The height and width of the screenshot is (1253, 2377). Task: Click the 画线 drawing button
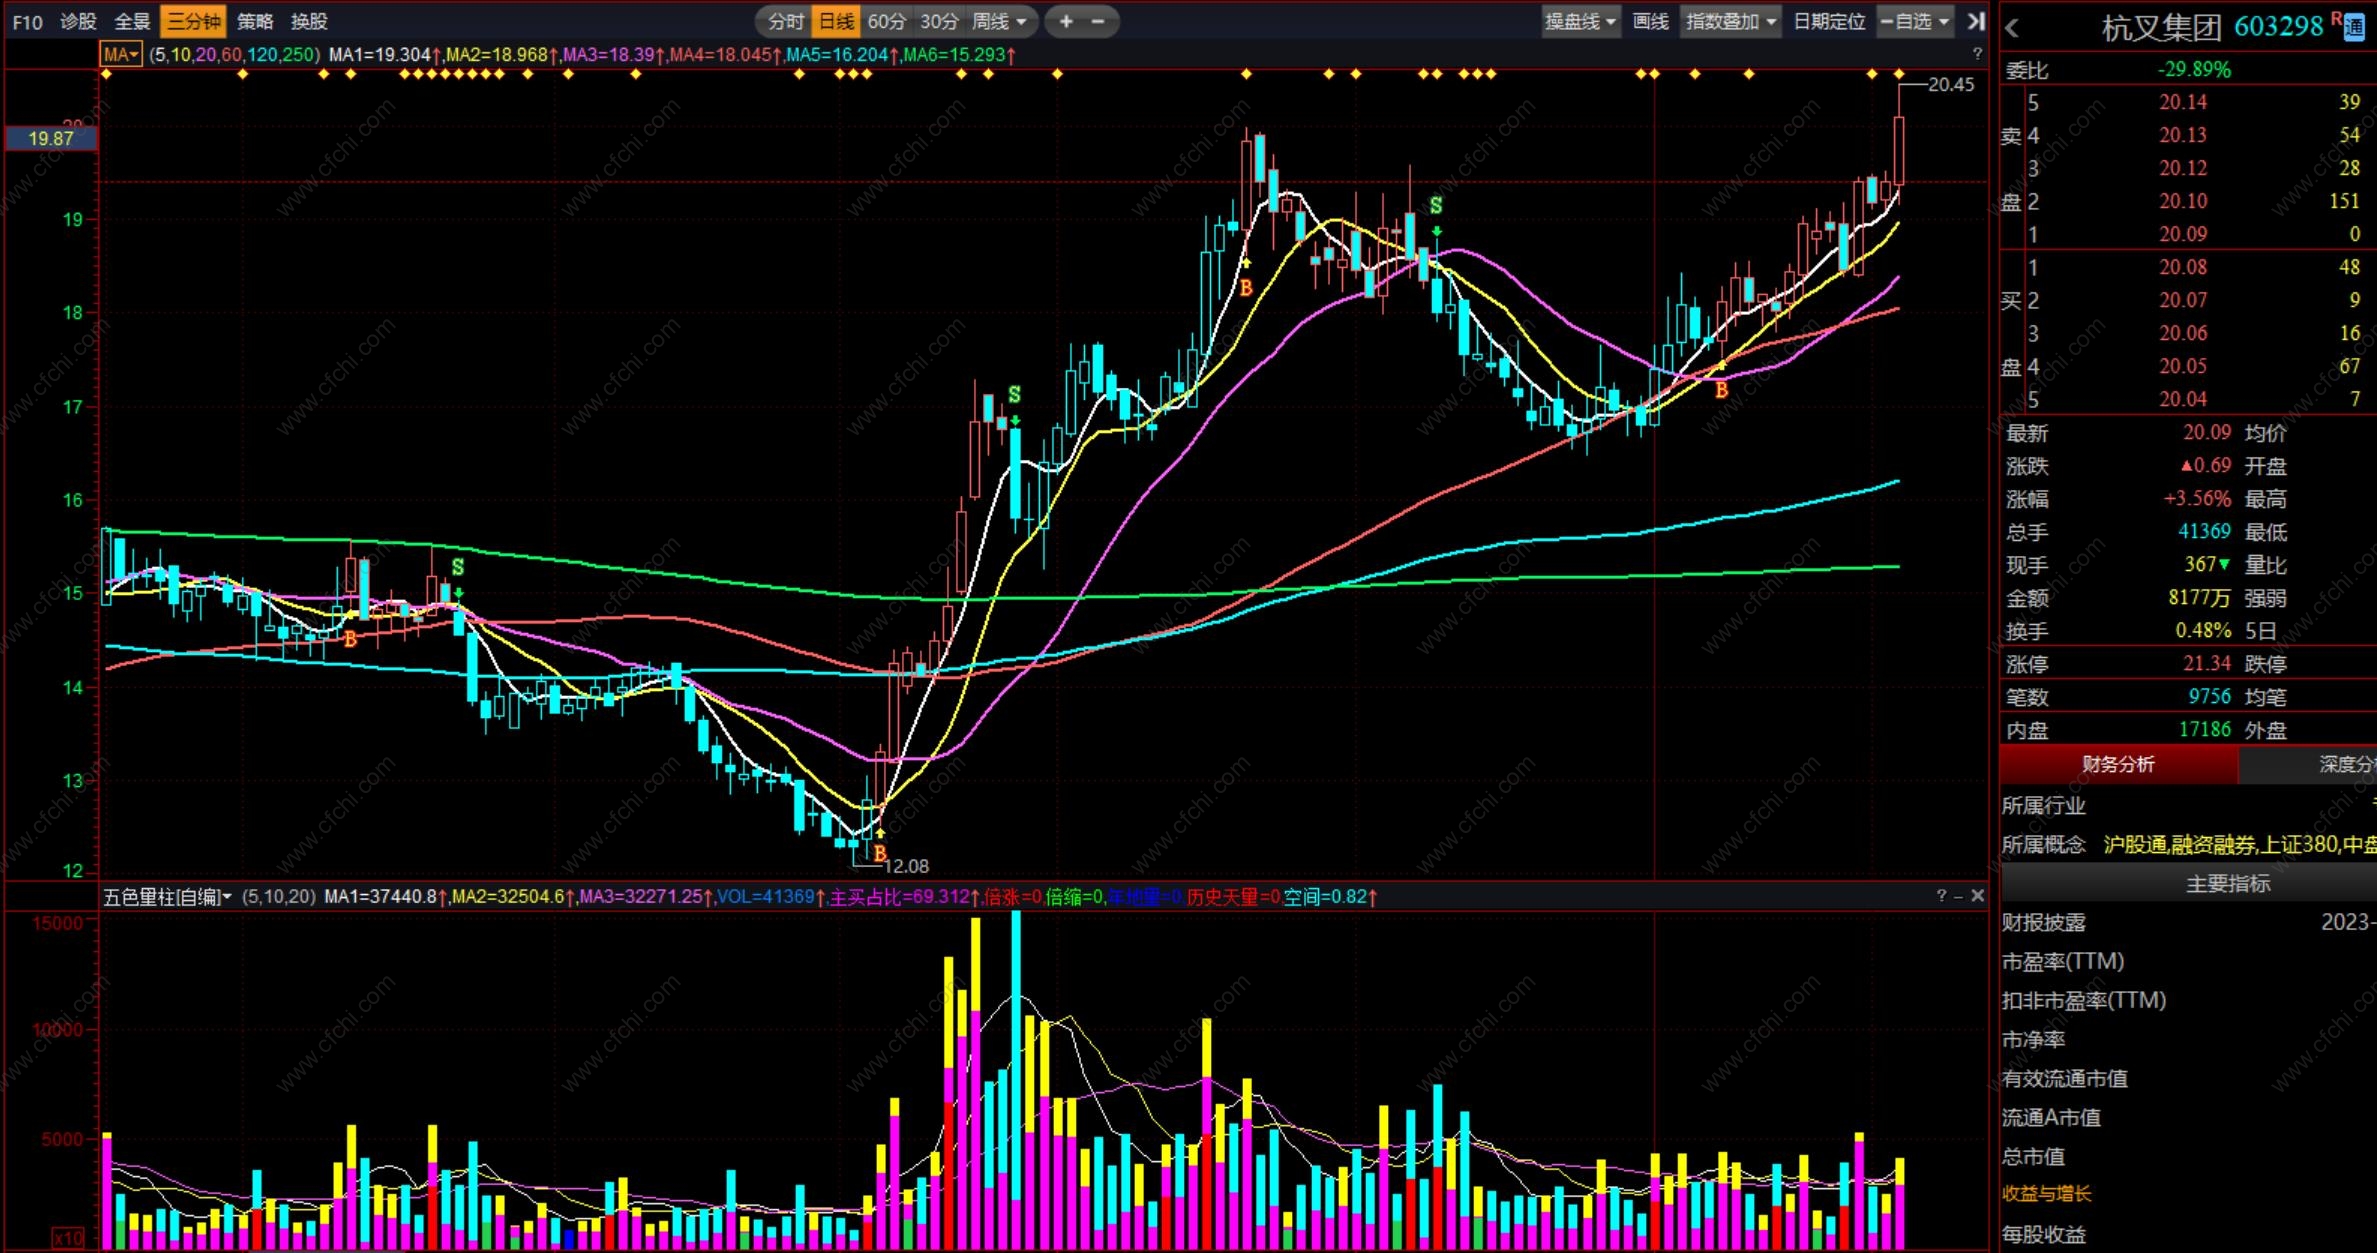point(1650,21)
